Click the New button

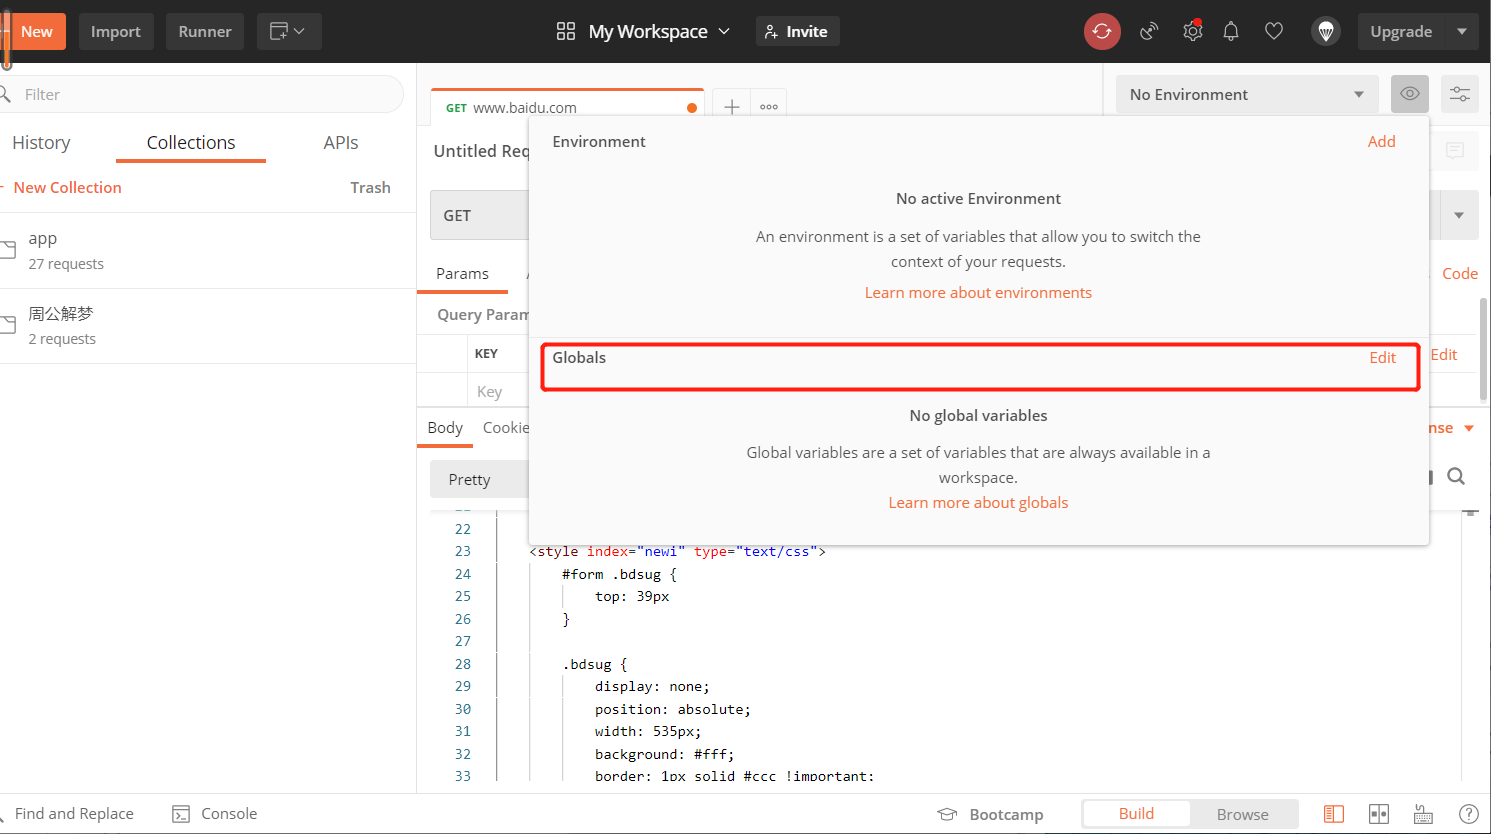[x=36, y=31]
